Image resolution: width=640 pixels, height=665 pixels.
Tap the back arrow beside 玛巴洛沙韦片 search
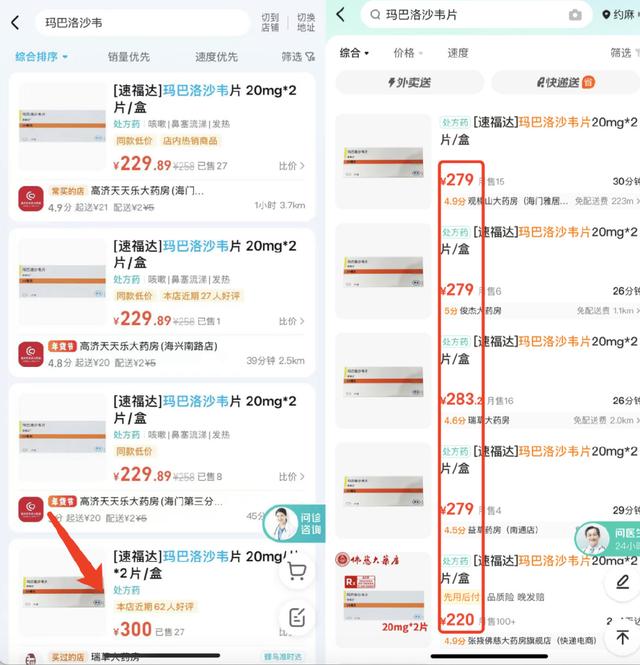coord(341,14)
